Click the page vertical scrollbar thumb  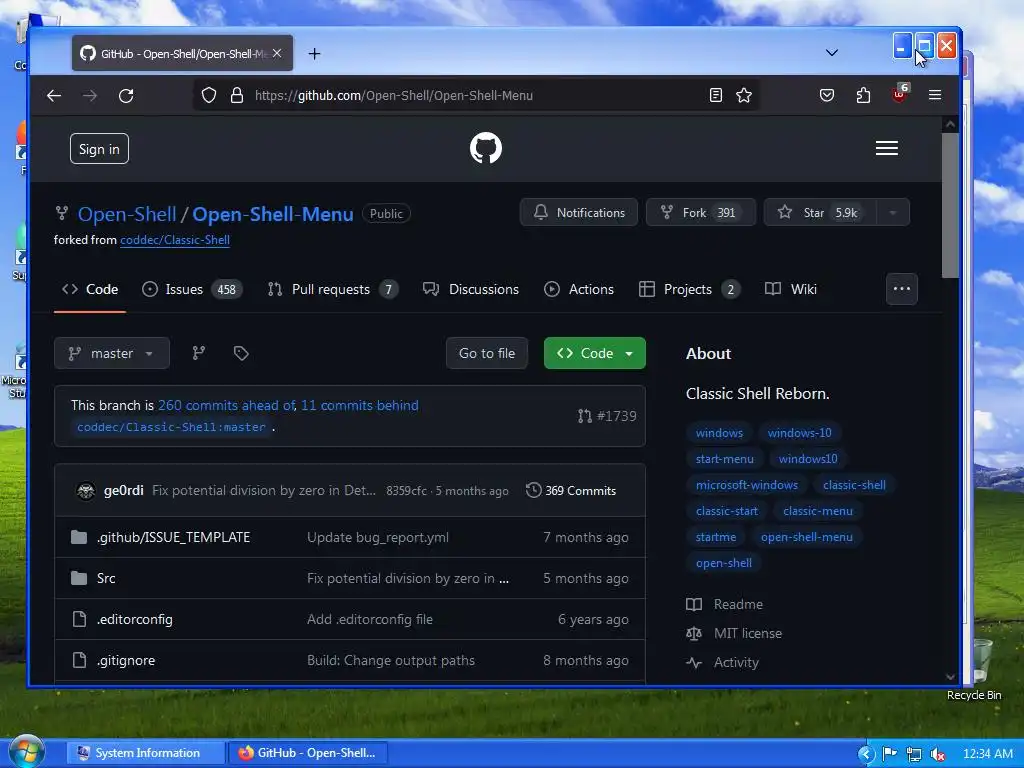[x=950, y=205]
